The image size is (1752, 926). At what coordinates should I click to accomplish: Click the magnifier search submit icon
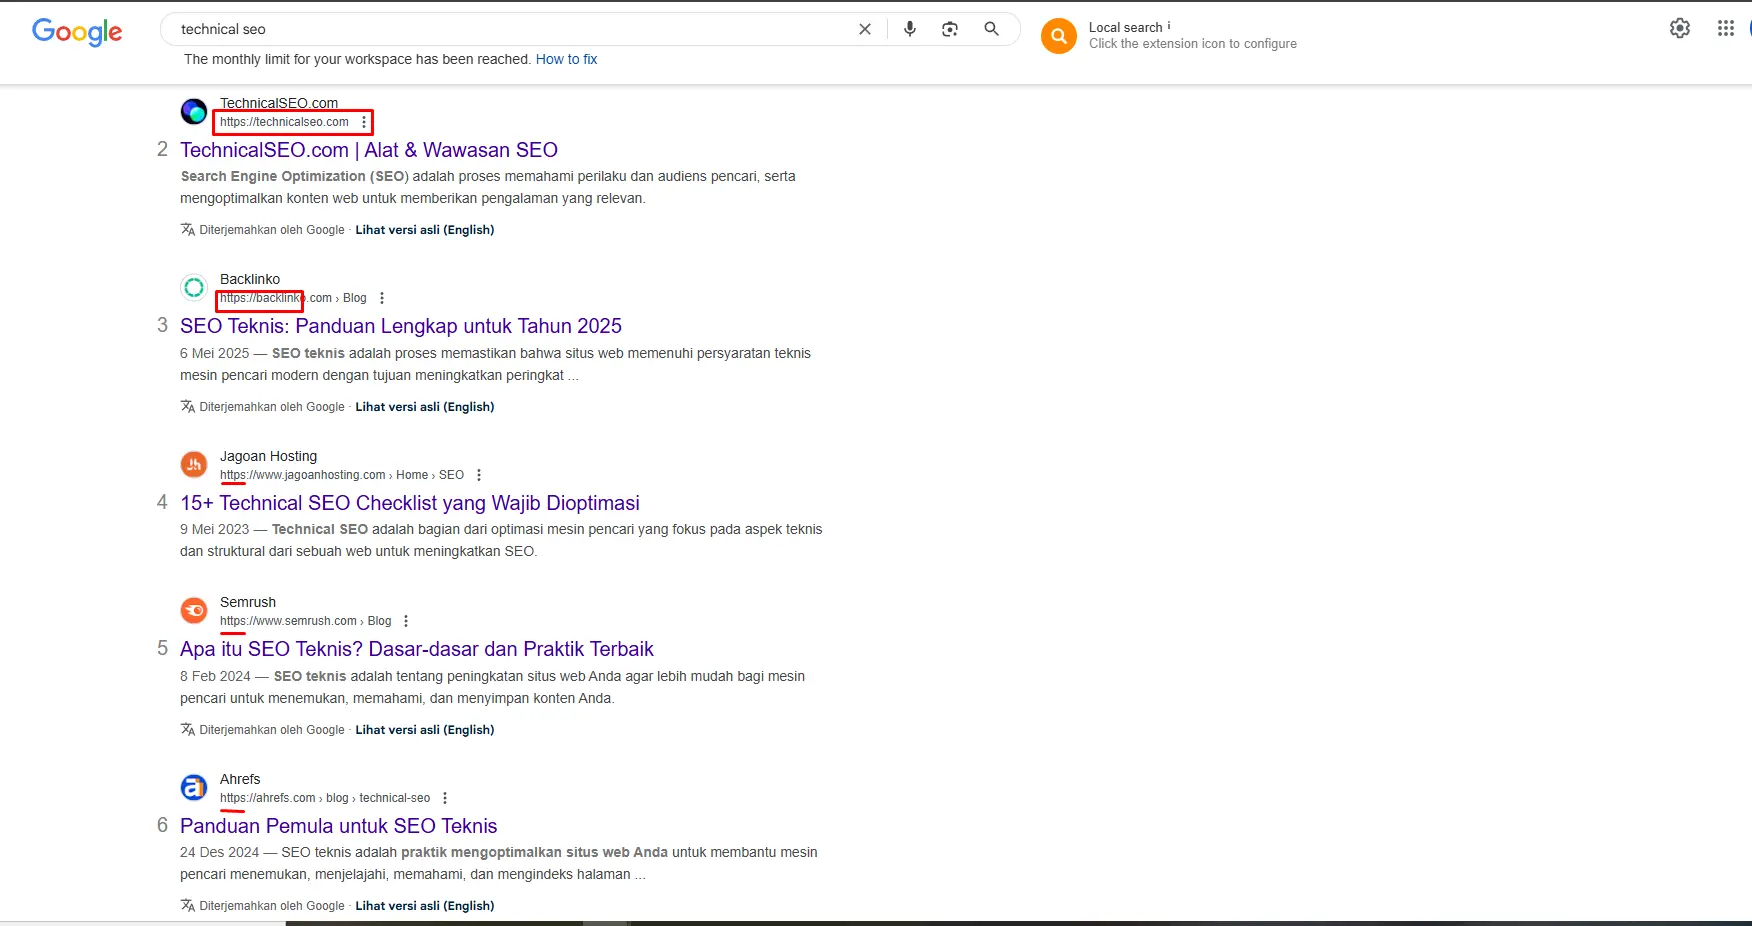pos(991,29)
